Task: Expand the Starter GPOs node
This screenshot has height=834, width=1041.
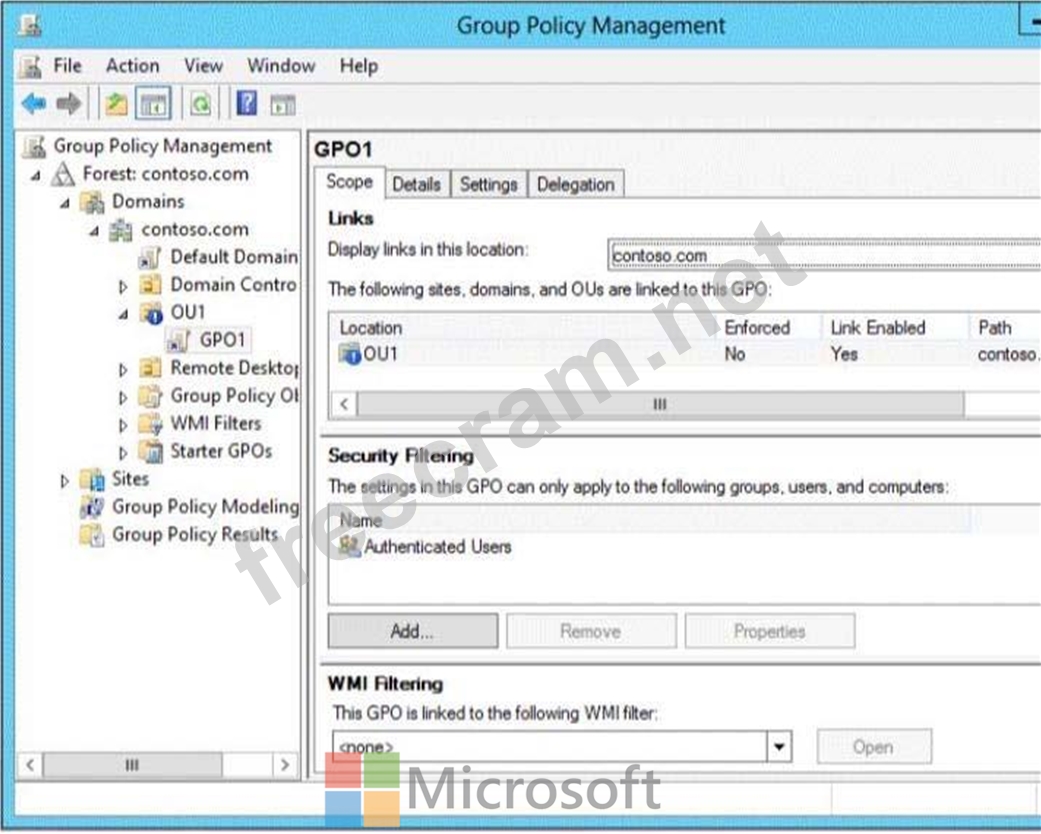Action: pyautogui.click(x=123, y=454)
